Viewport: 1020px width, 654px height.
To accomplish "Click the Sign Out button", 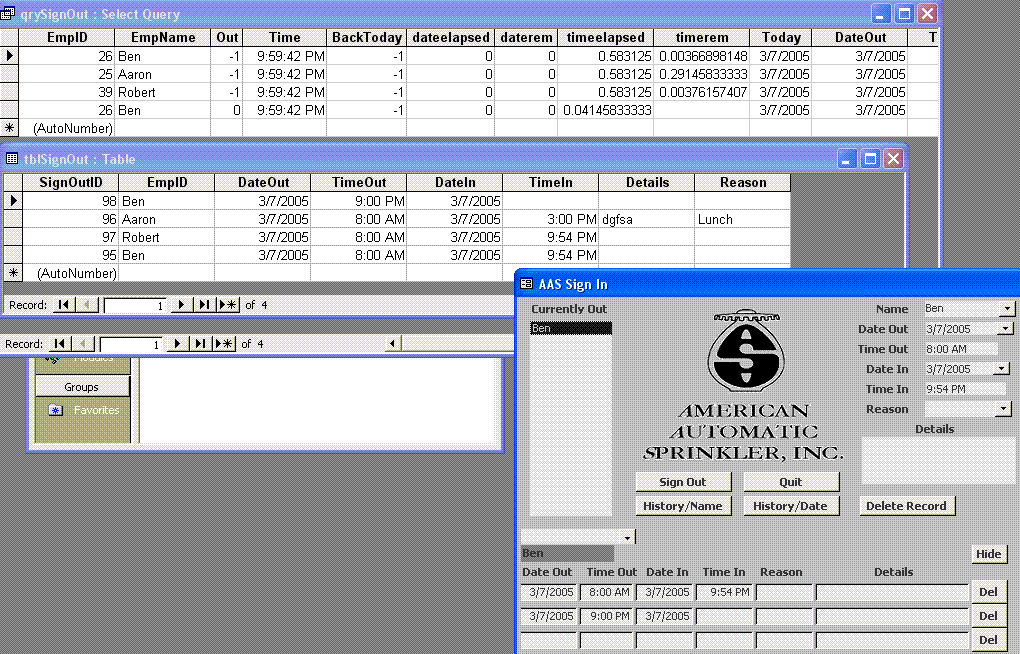I will (x=683, y=482).
